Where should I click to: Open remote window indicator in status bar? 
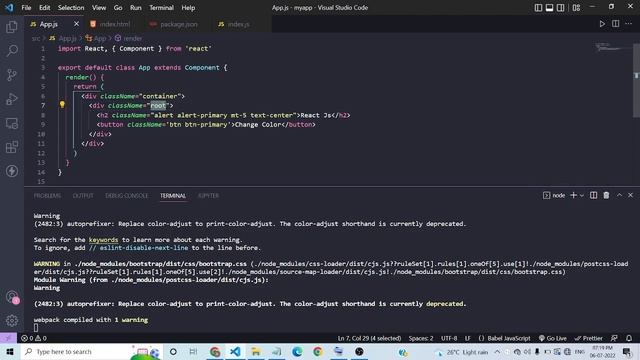coord(8,338)
